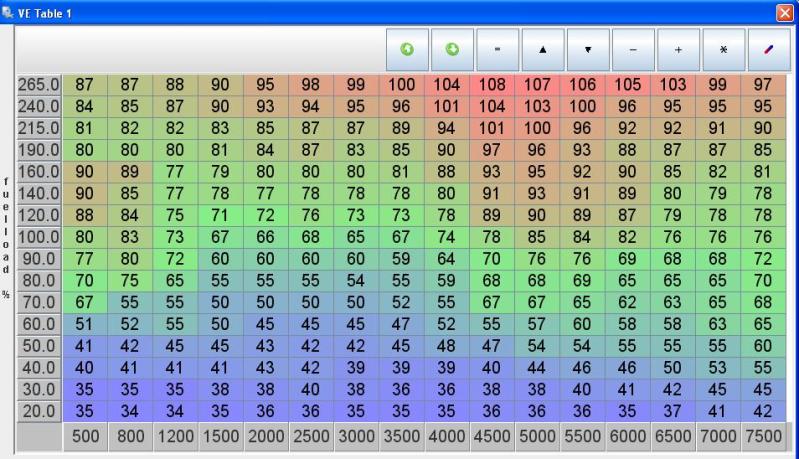The width and height of the screenshot is (799, 459).
Task: Select cell 108 at 265.0 load, 4500 RPM
Action: [492, 85]
